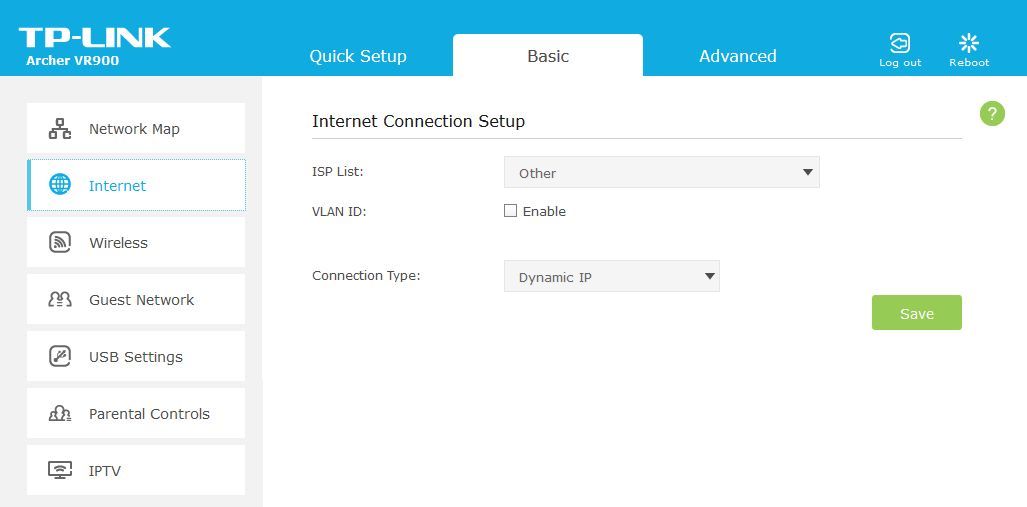Open the USB Settings icon
Viewport: 1027px width, 507px height.
60,356
